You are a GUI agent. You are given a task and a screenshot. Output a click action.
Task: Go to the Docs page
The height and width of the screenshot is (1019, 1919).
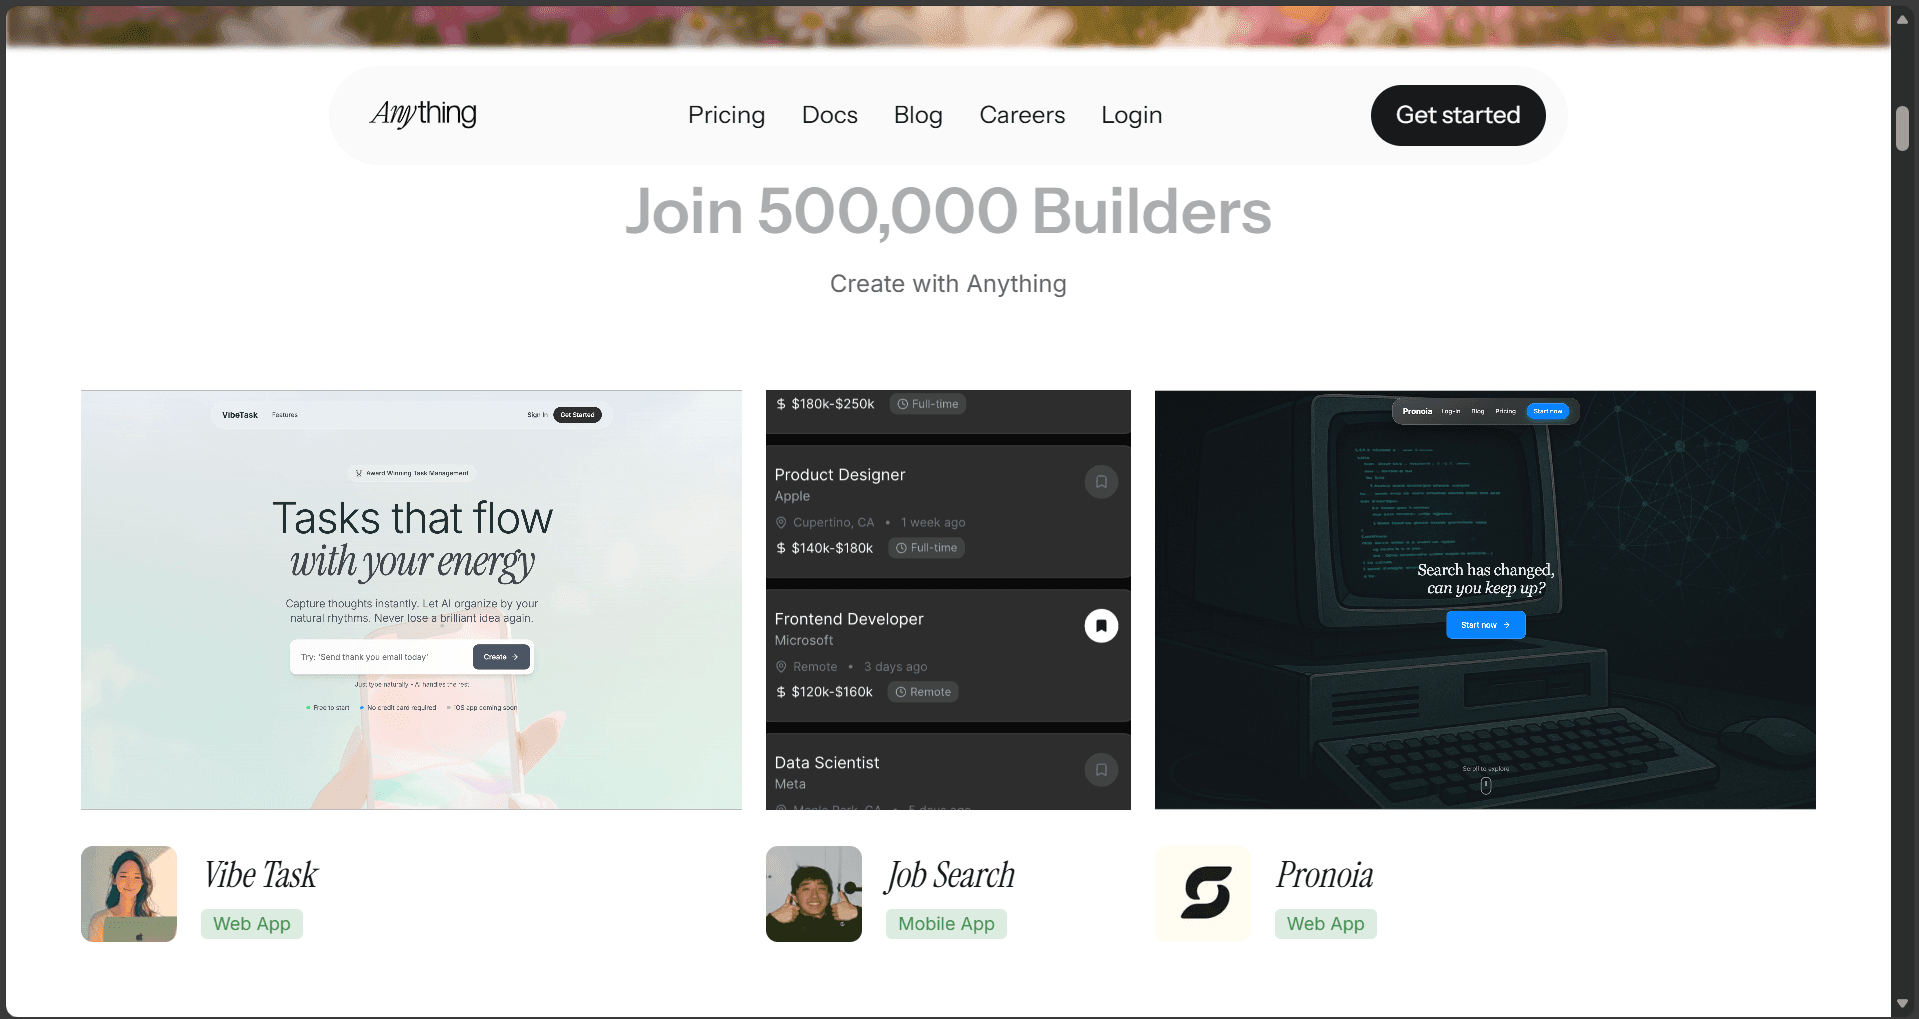pos(830,115)
